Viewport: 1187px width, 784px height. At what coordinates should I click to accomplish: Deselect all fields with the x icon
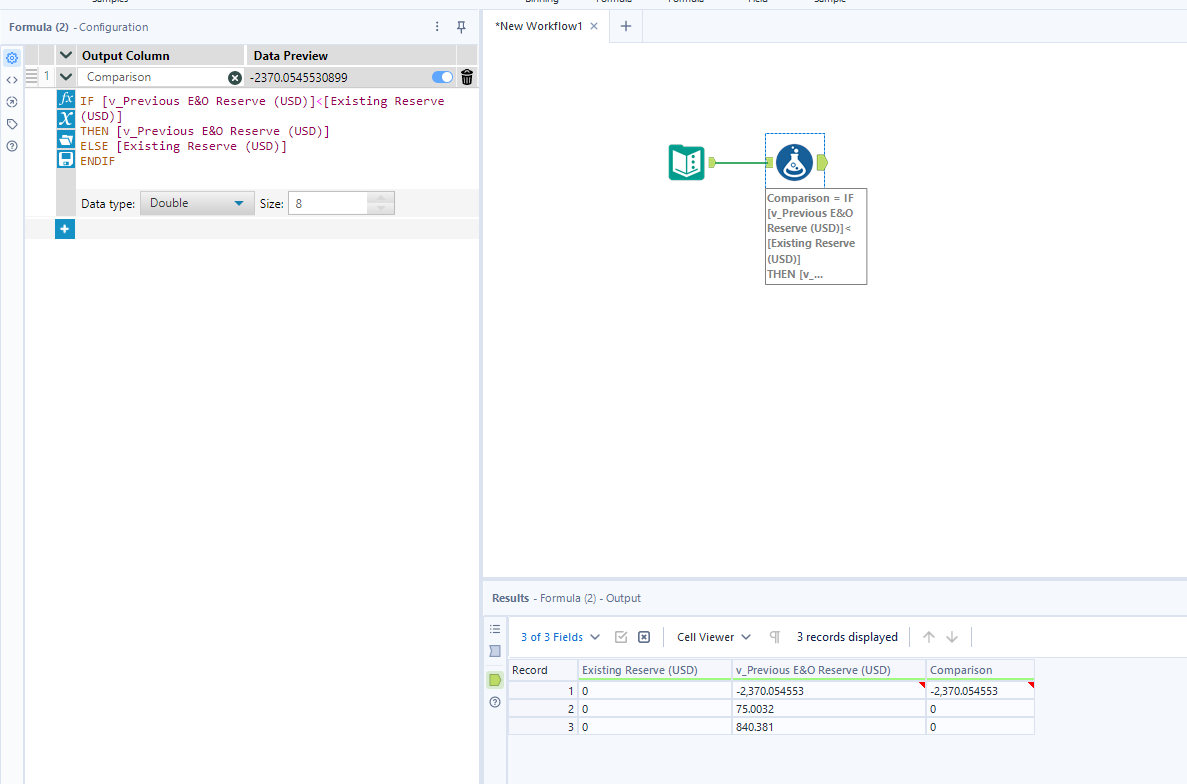point(643,636)
